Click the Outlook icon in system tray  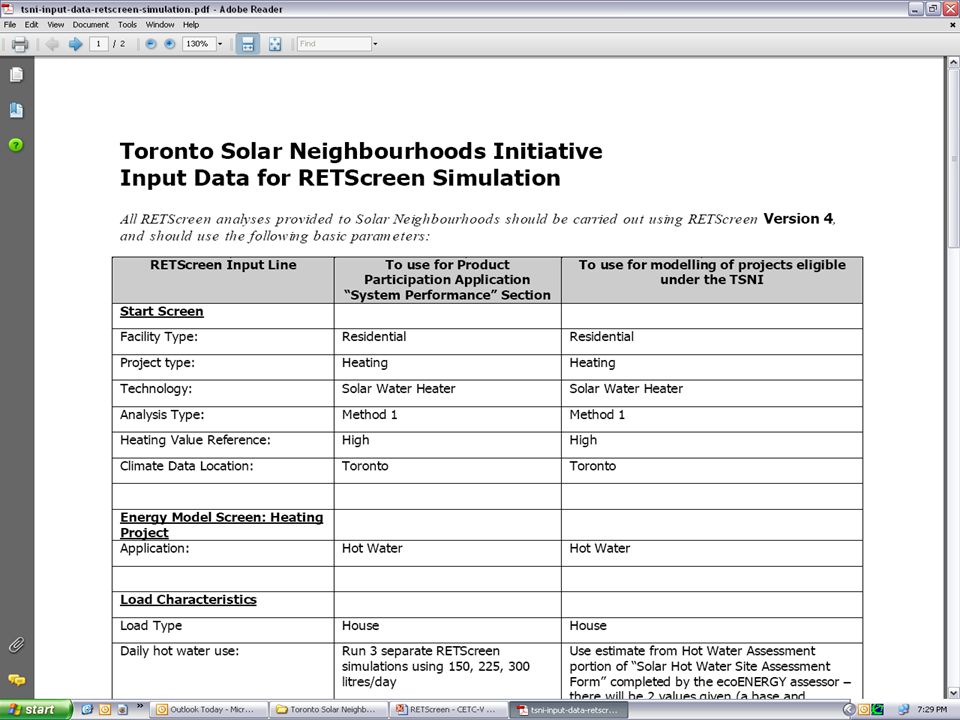[863, 710]
